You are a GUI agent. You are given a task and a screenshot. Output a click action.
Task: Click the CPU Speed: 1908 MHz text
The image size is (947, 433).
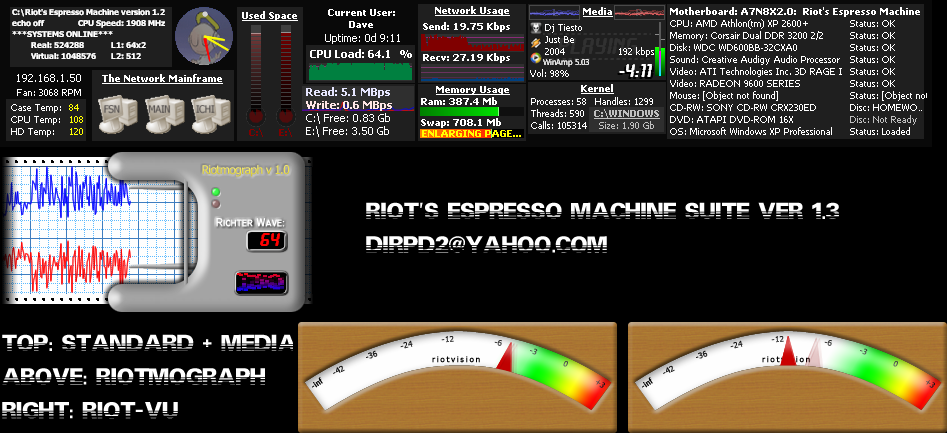[121, 23]
